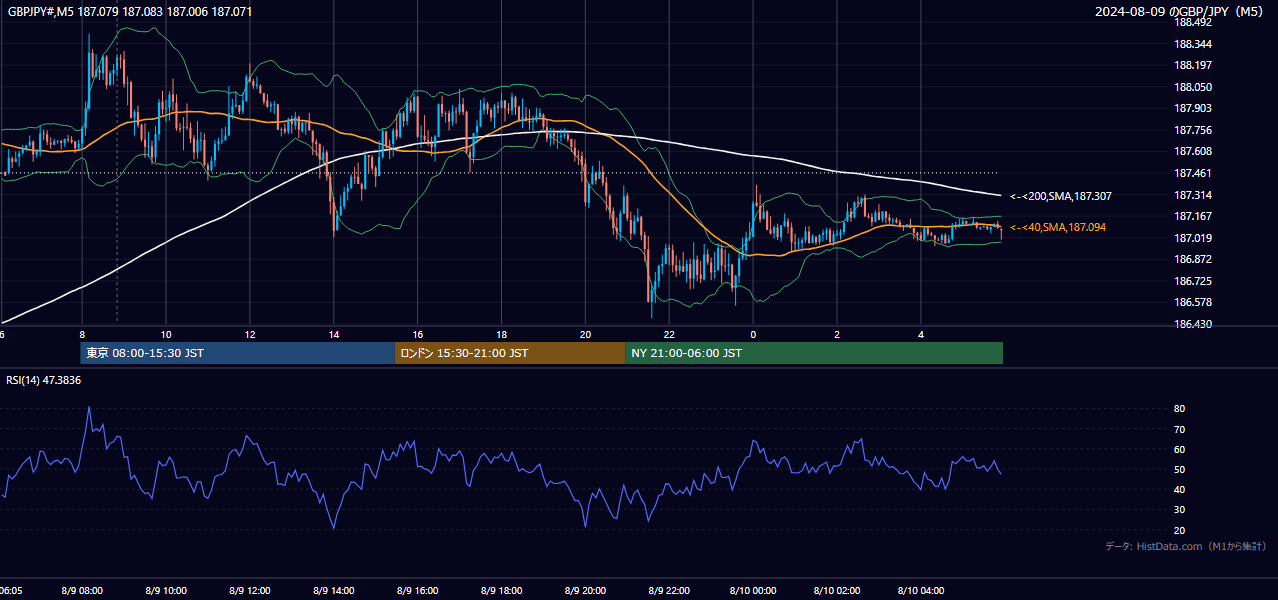Click the bottom RSI scale value 20
The image size is (1278, 600).
pos(1180,530)
